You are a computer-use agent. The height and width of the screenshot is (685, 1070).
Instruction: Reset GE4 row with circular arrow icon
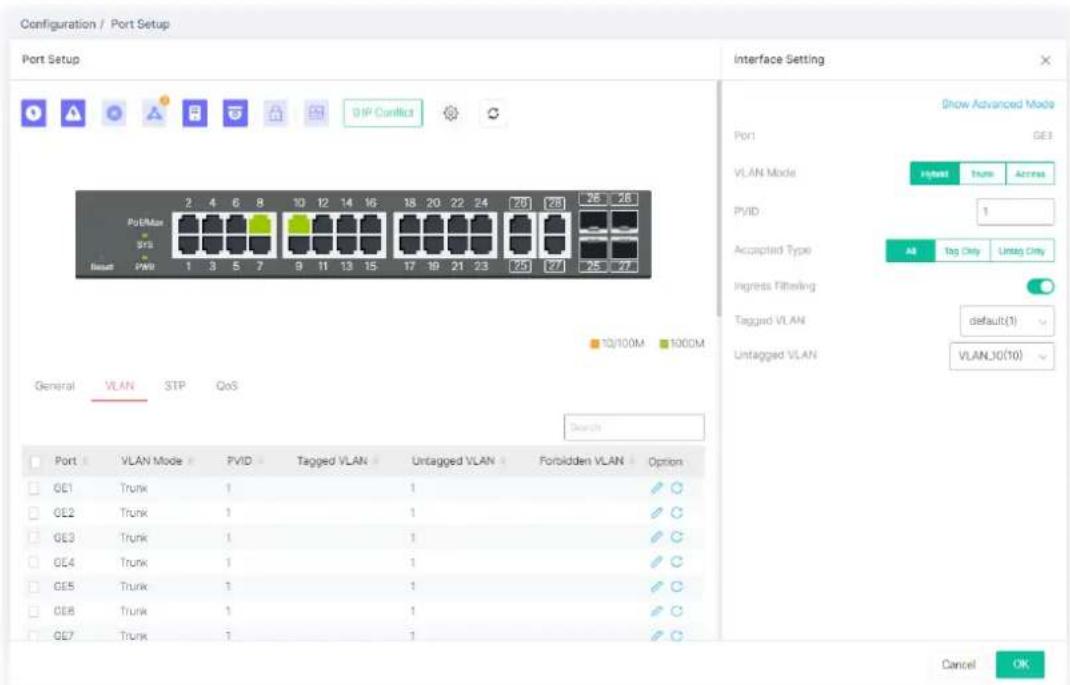point(677,562)
